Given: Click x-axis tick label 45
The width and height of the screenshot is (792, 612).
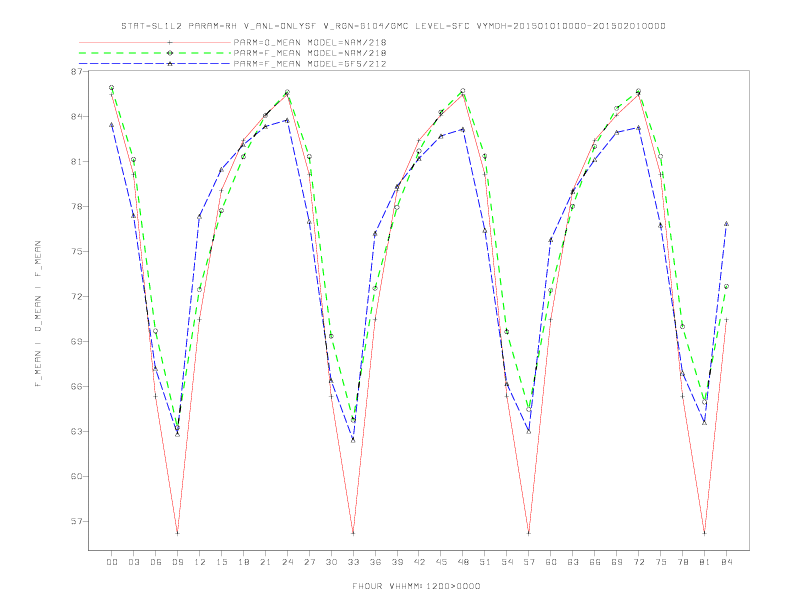Looking at the screenshot, I should coord(441,562).
